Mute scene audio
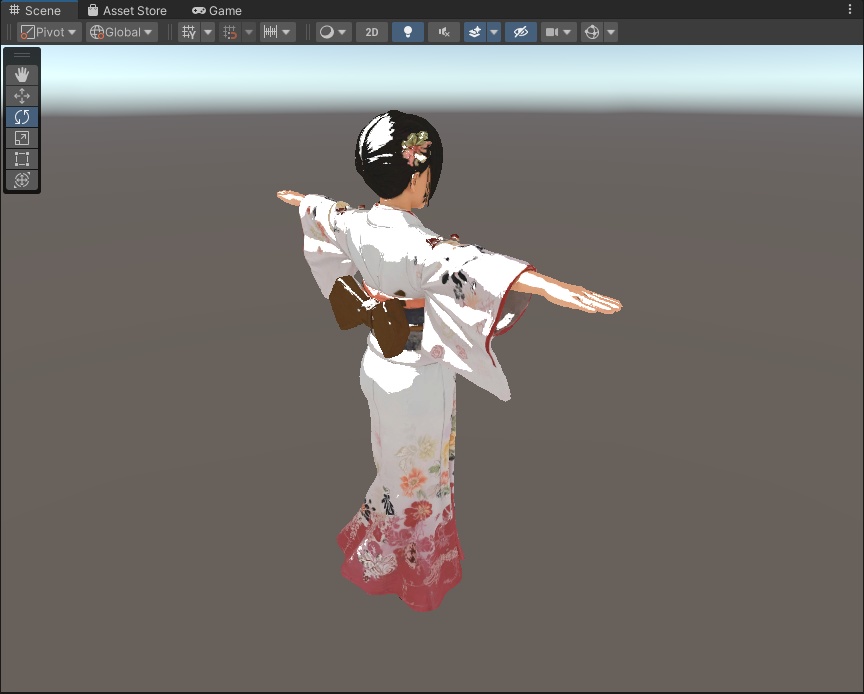Image resolution: width=864 pixels, height=694 pixels. click(x=442, y=31)
